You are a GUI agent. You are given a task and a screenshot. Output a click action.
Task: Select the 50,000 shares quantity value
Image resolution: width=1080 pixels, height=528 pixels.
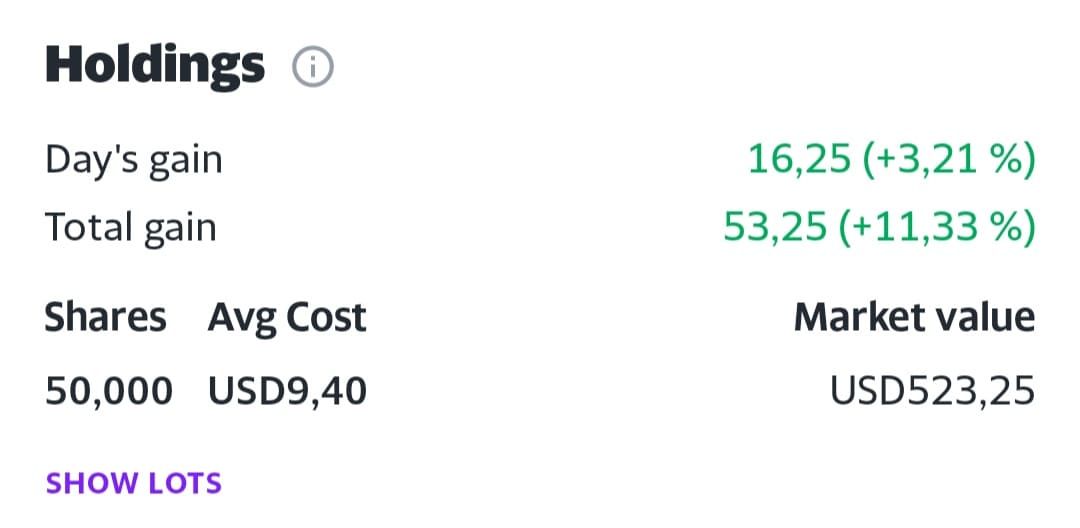coord(108,391)
